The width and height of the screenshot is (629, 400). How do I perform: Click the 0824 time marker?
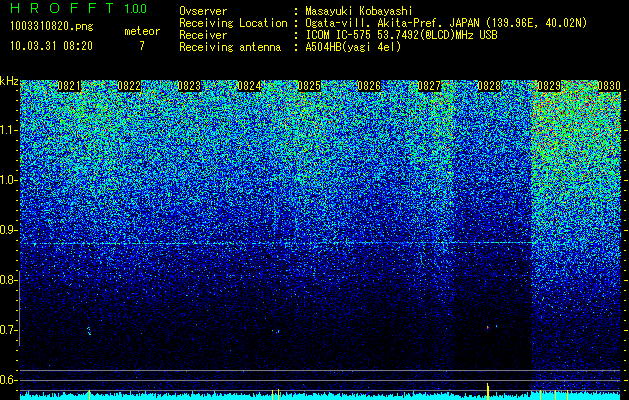(249, 86)
